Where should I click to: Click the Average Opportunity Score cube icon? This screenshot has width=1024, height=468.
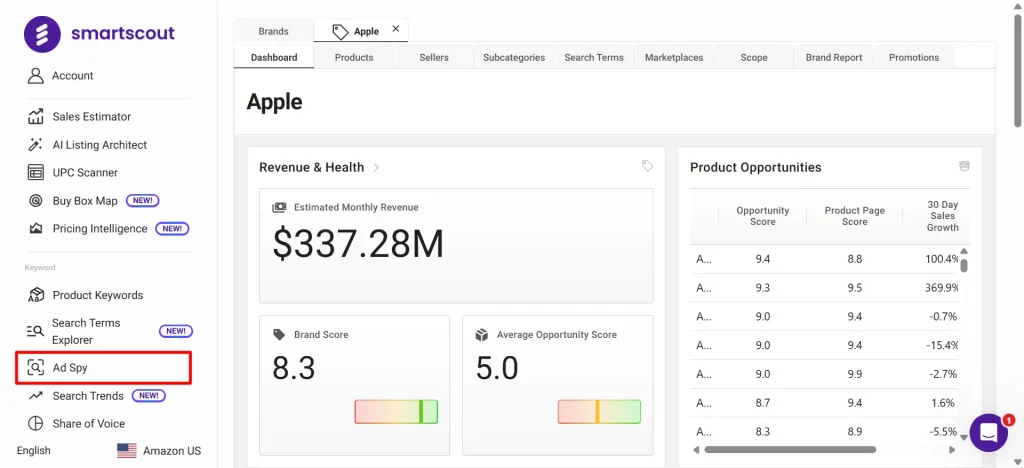tap(482, 335)
